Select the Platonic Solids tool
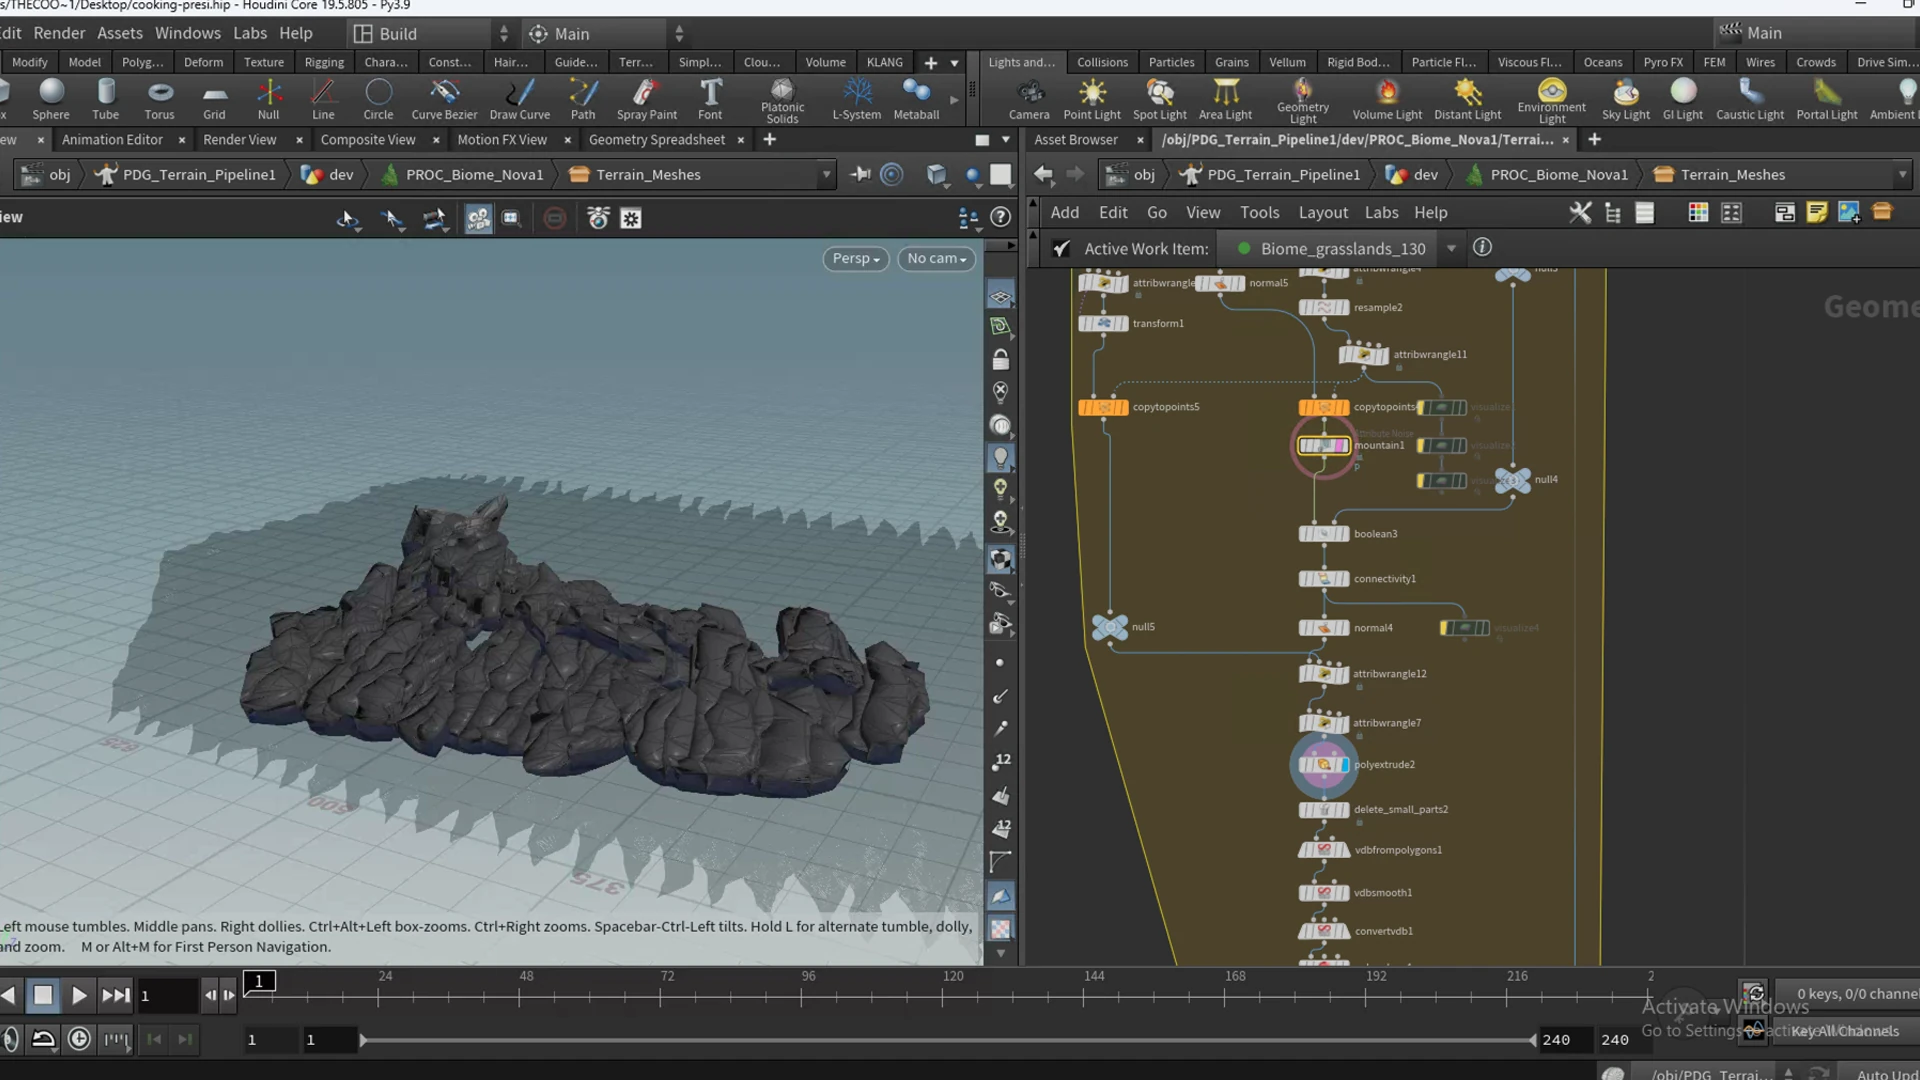 click(782, 101)
